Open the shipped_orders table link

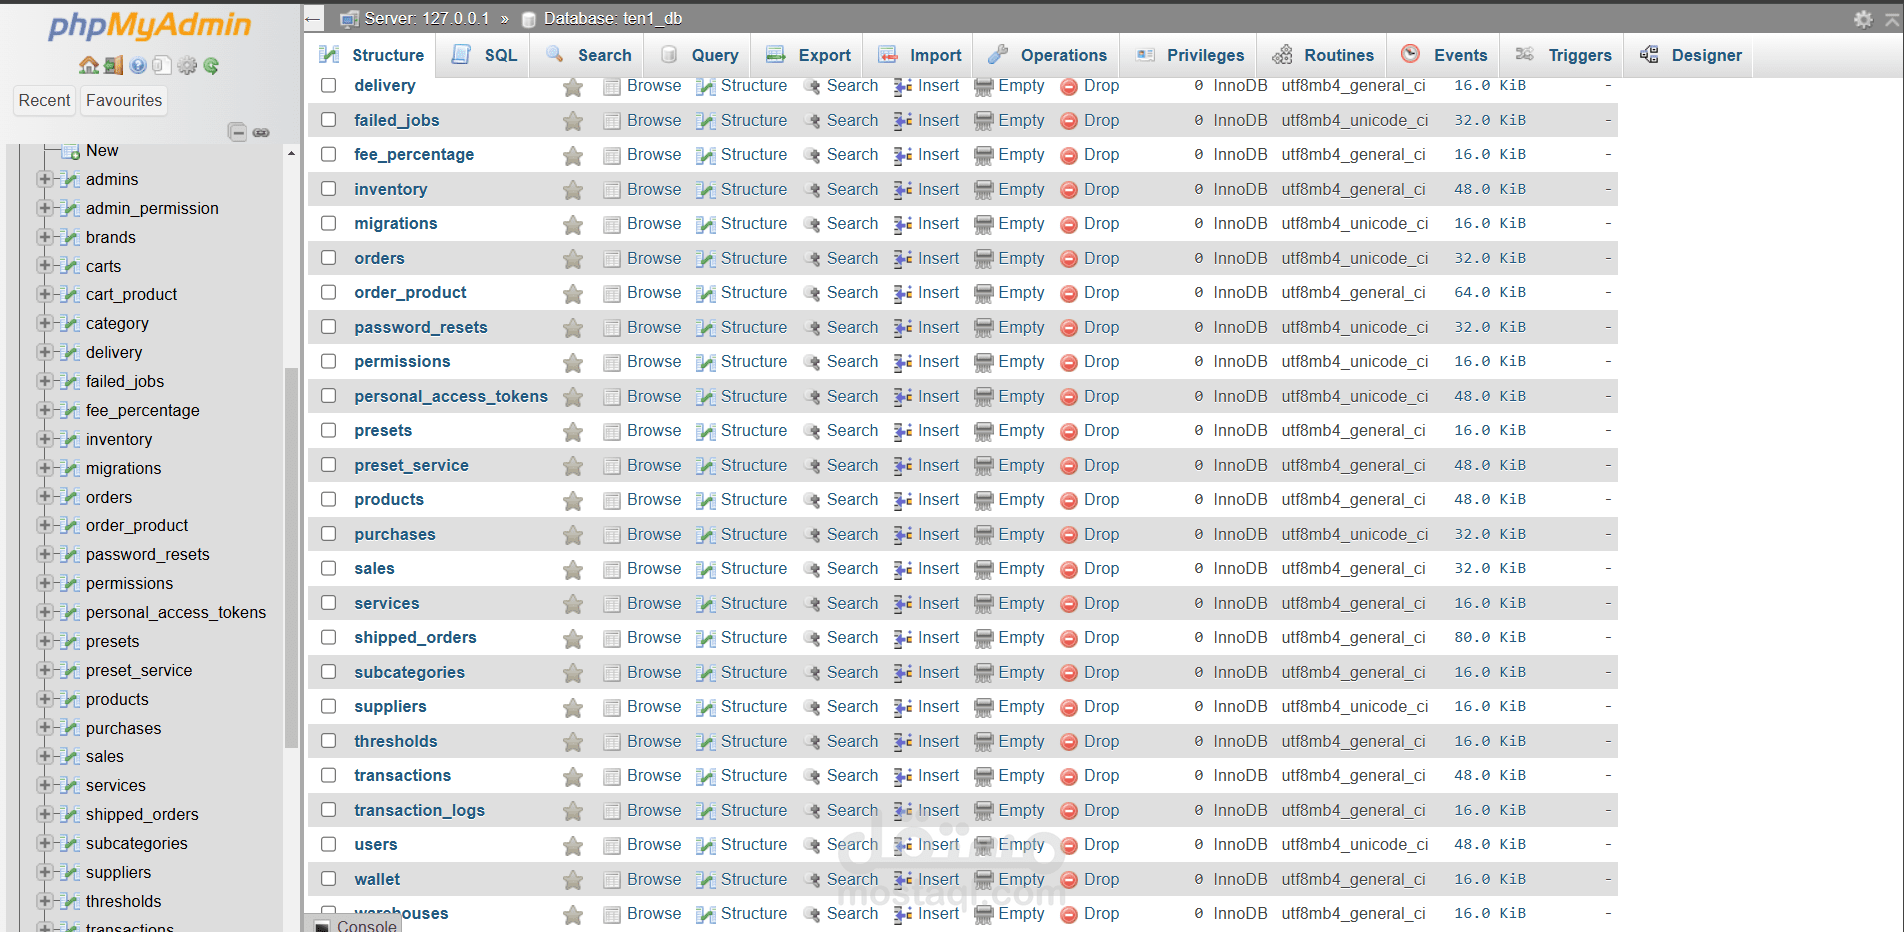[x=415, y=637]
